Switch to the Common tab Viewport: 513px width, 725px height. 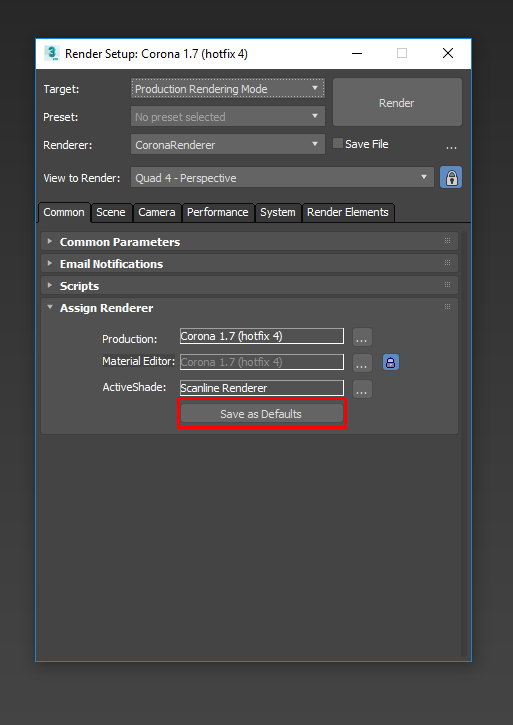tap(64, 212)
